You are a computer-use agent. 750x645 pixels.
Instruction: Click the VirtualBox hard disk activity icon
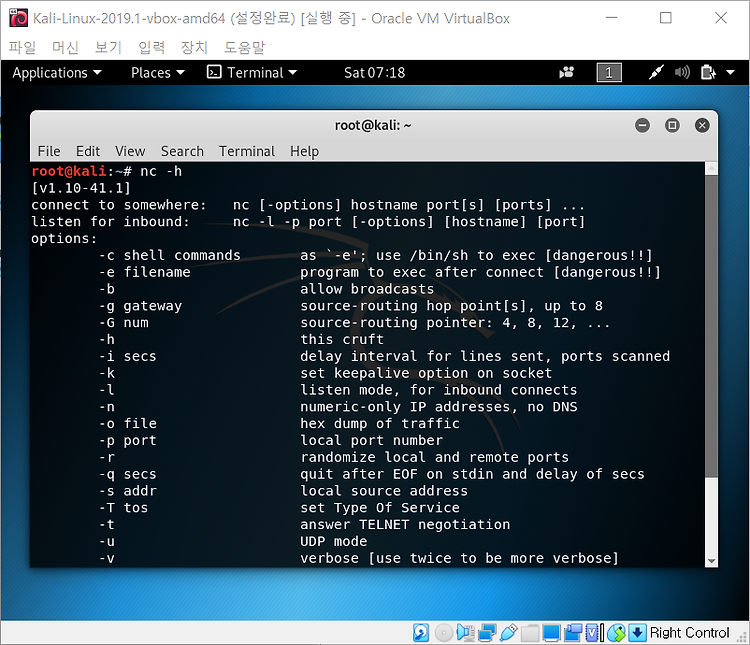(x=421, y=633)
